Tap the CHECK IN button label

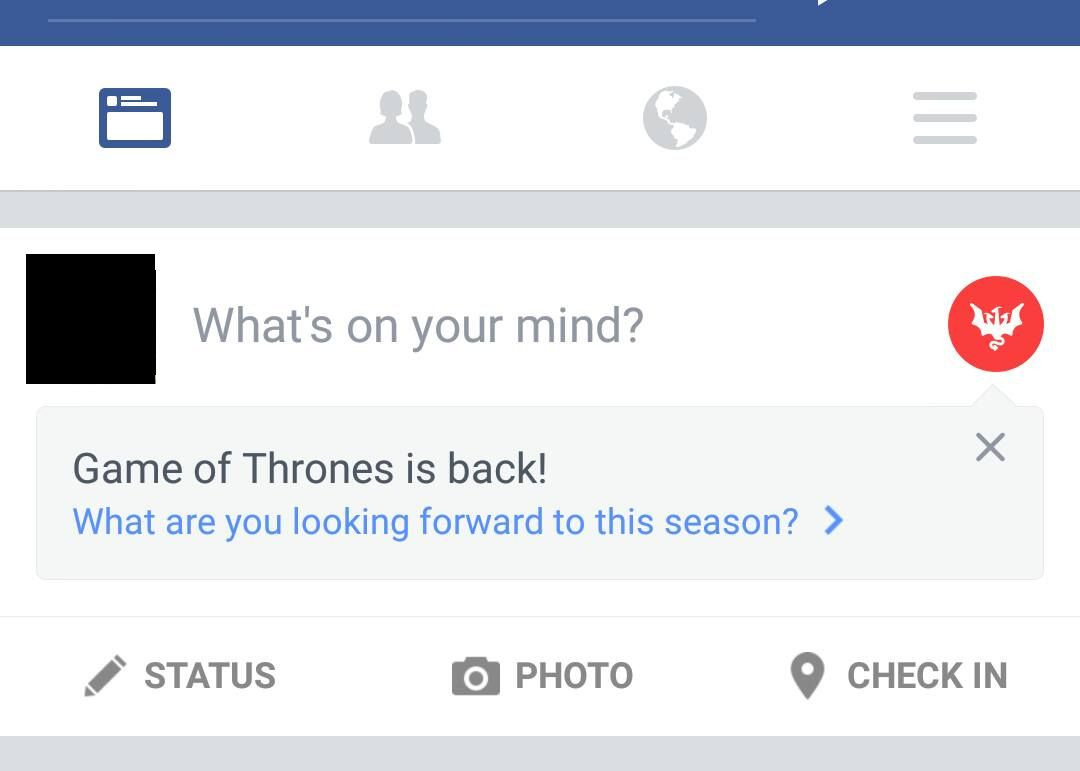pos(928,676)
